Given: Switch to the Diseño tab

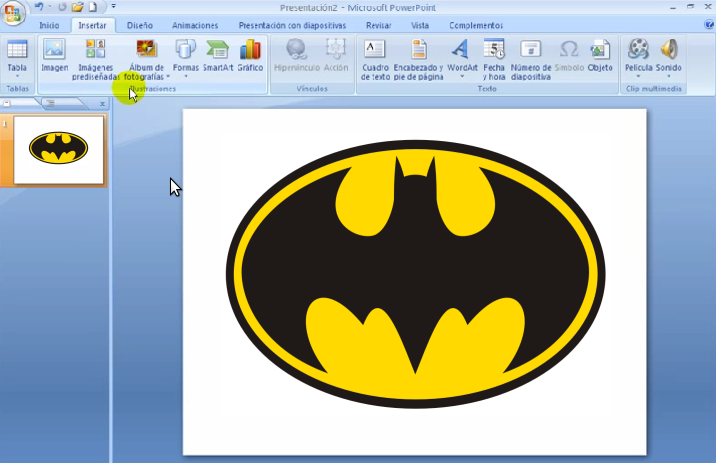Looking at the screenshot, I should [x=140, y=25].
